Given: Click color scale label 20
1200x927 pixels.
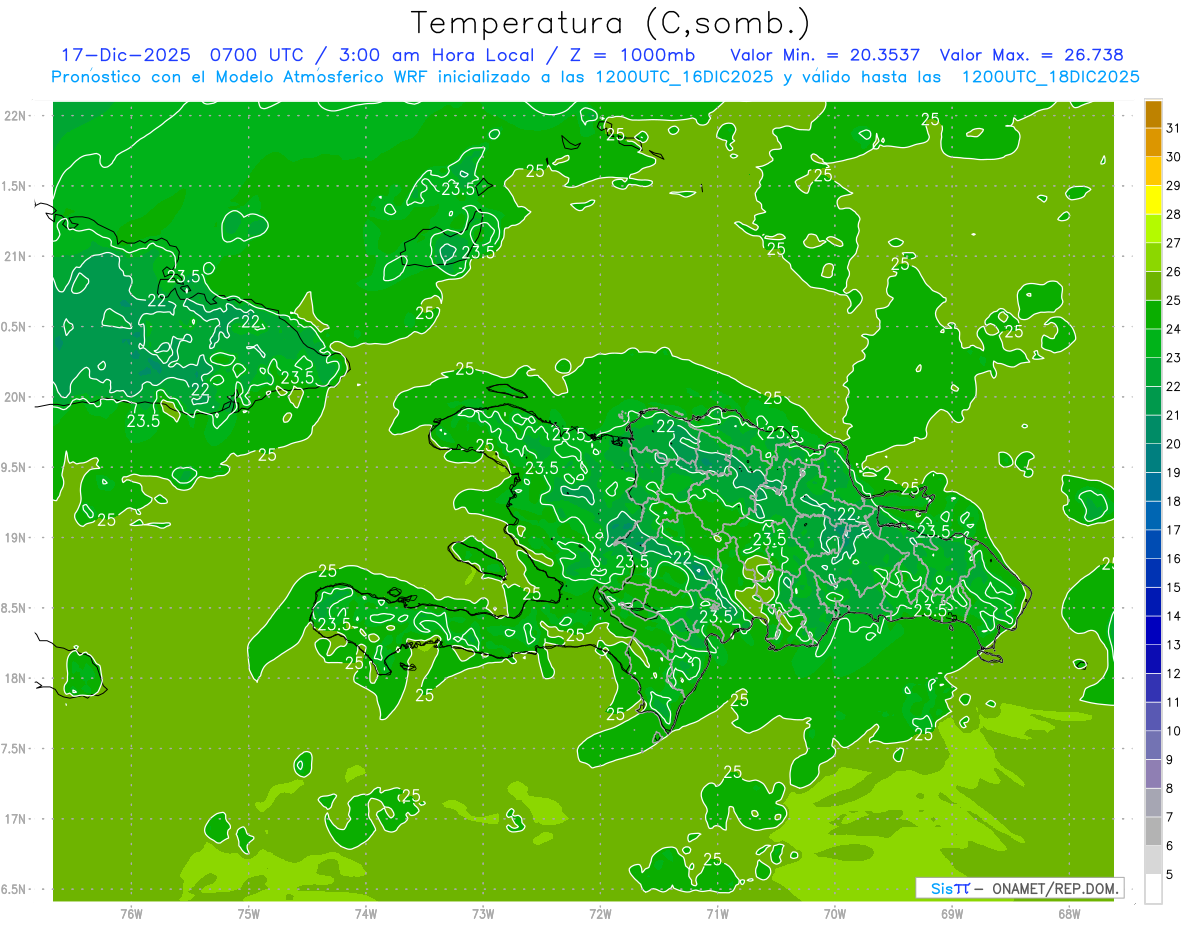Looking at the screenshot, I should pyautogui.click(x=1173, y=444).
